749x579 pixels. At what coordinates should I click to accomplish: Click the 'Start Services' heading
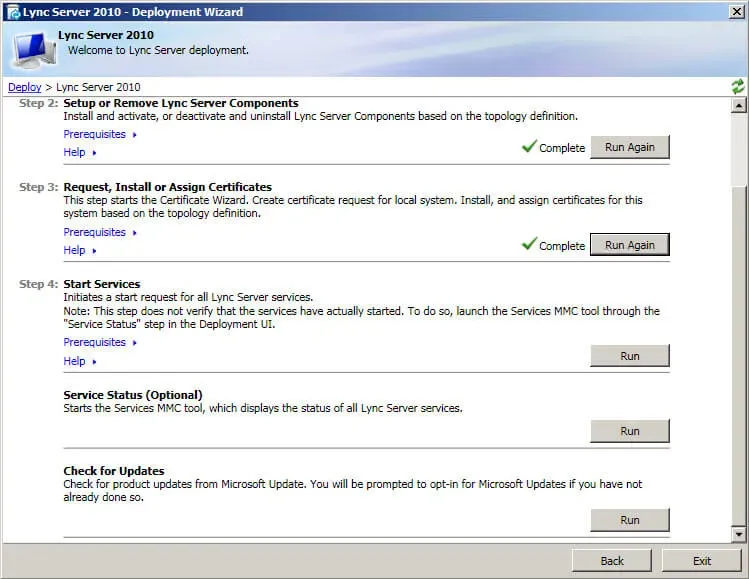102,284
